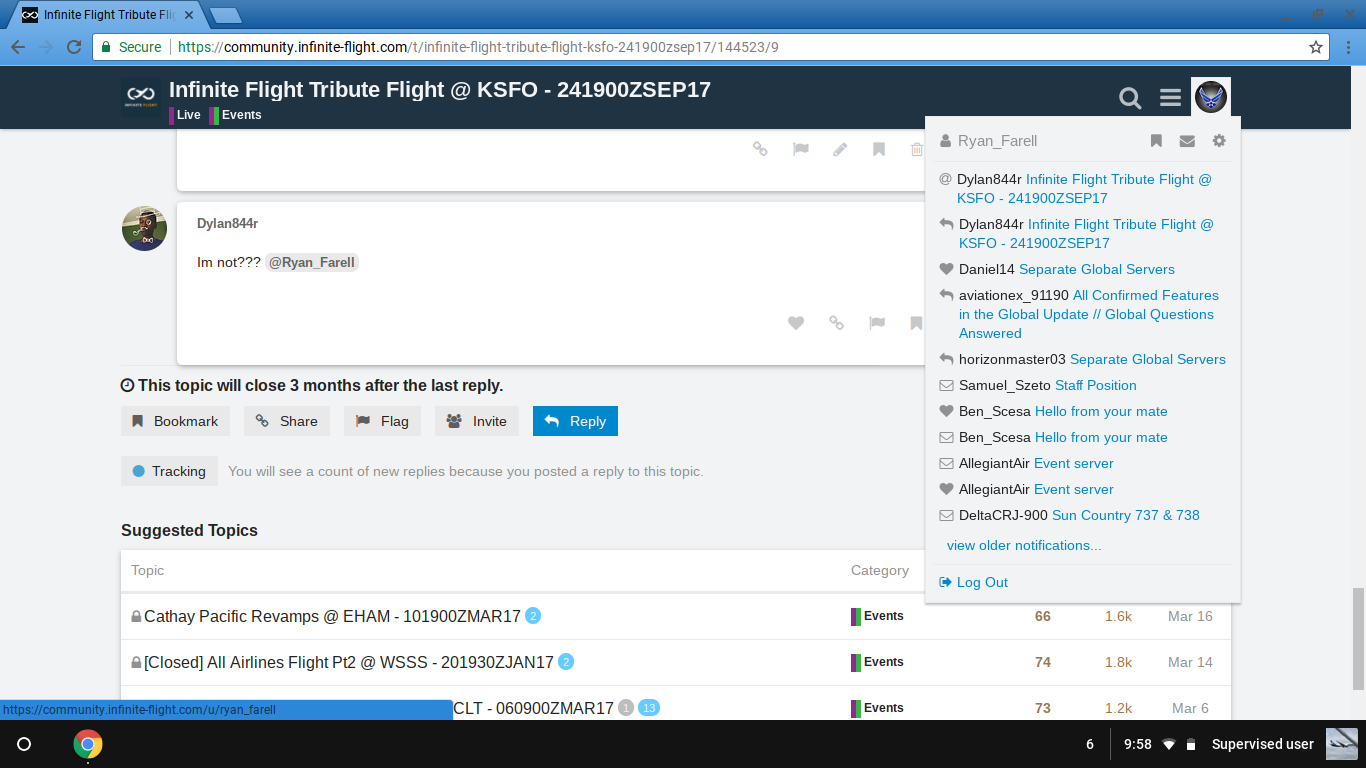Click the Tracking notification level button
The height and width of the screenshot is (768, 1366).
[x=169, y=471]
